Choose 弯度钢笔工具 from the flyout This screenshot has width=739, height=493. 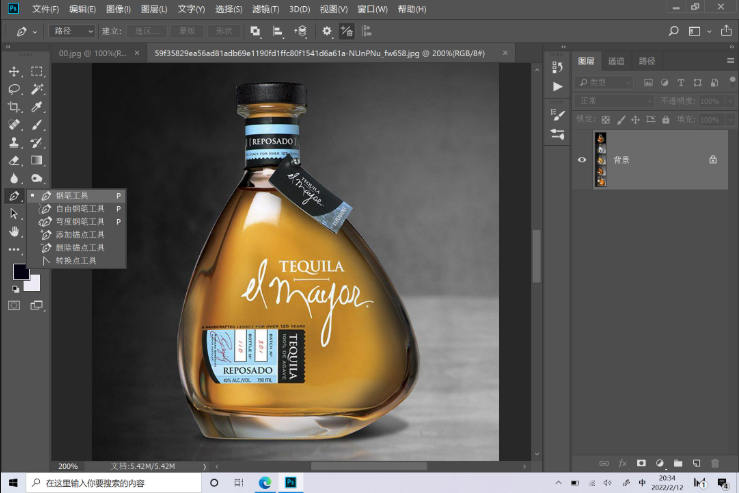(x=76, y=222)
